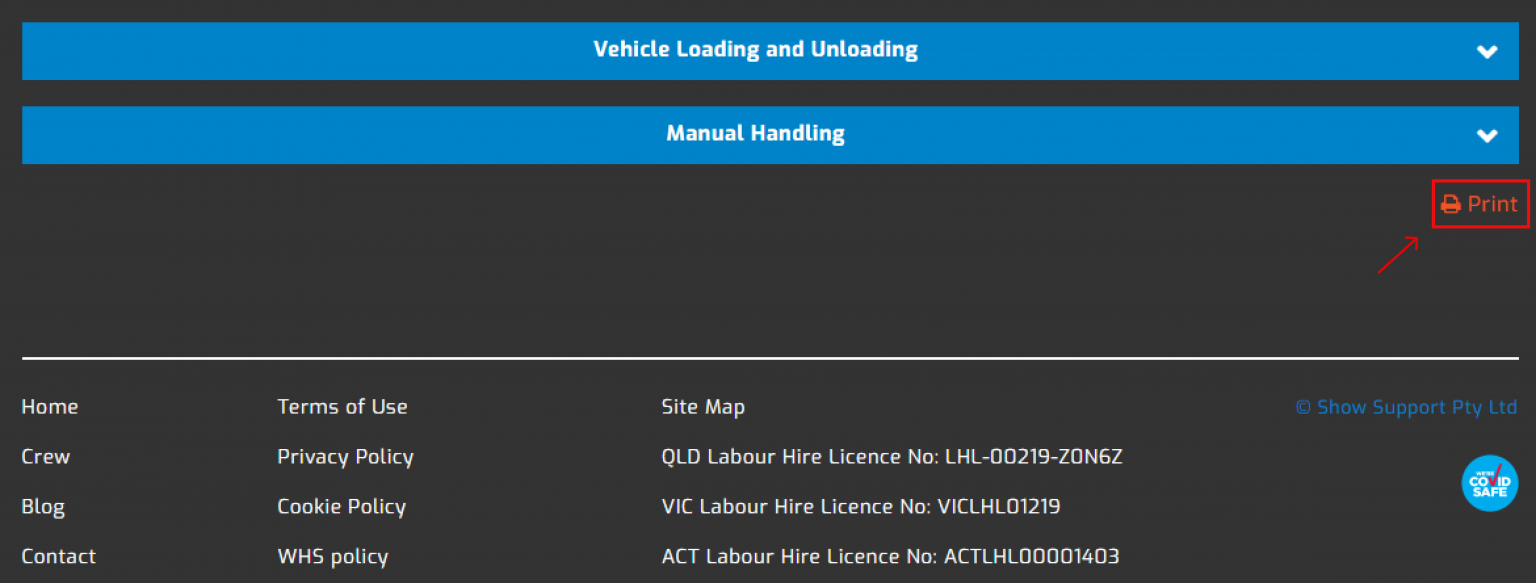This screenshot has width=1536, height=583.
Task: Expand Vehicle Loading and Unloading chevron arrow
Action: pyautogui.click(x=1487, y=51)
